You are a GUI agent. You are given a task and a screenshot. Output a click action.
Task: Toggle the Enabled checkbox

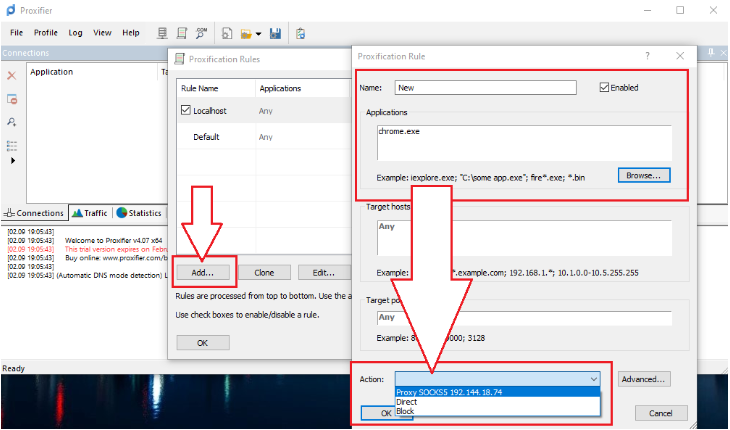click(x=604, y=87)
